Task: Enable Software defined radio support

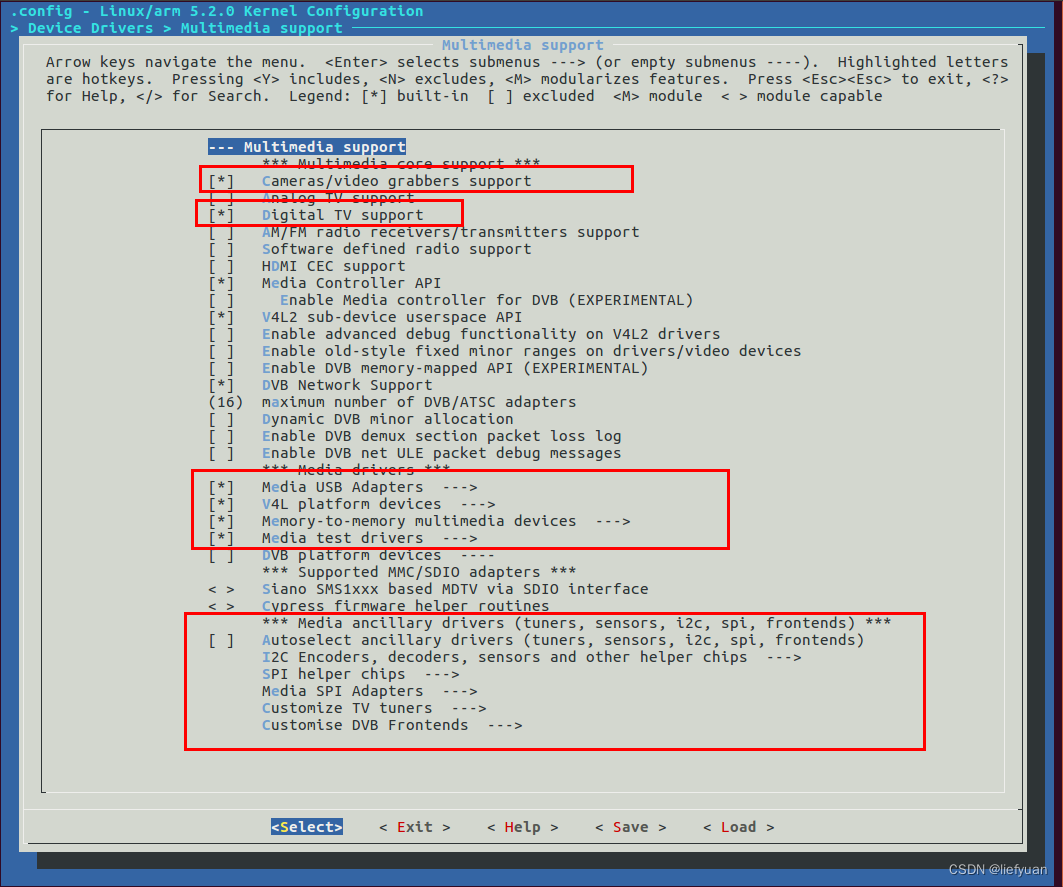Action: (x=221, y=249)
